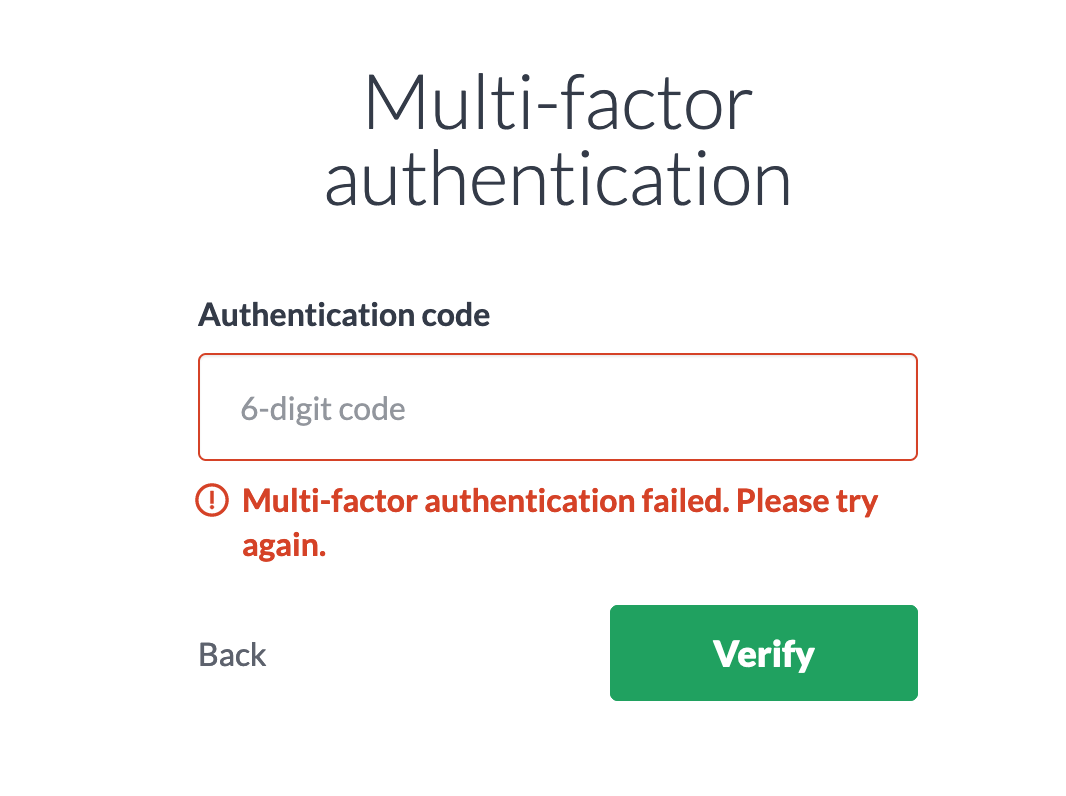The image size is (1066, 796).
Task: Return to previous step via Back
Action: 232,655
